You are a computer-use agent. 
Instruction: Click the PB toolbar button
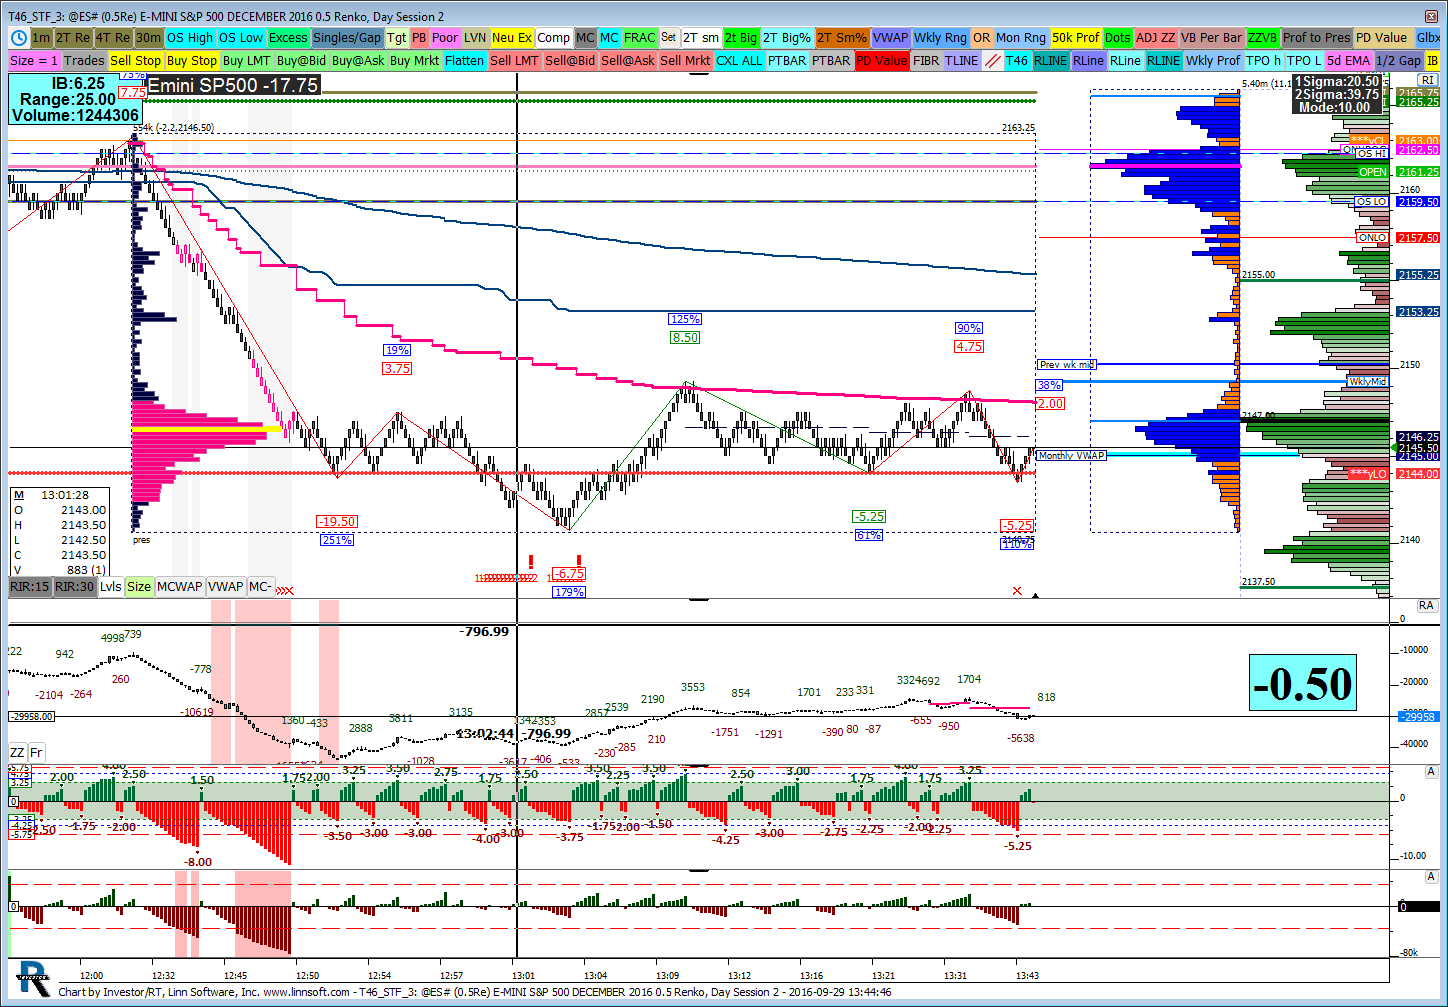420,38
